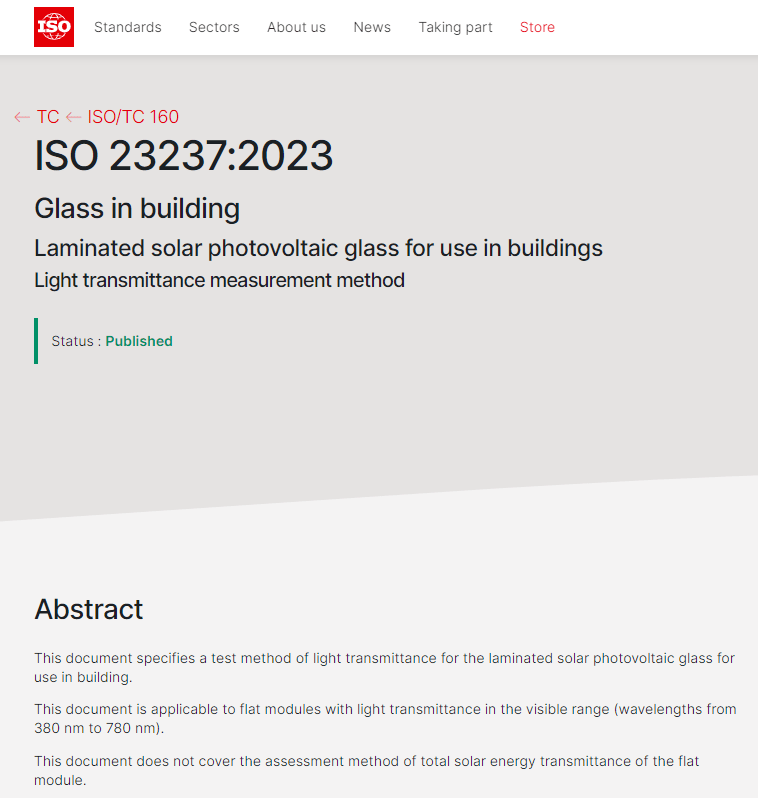Click the paragraph about test method

click(x=384, y=667)
